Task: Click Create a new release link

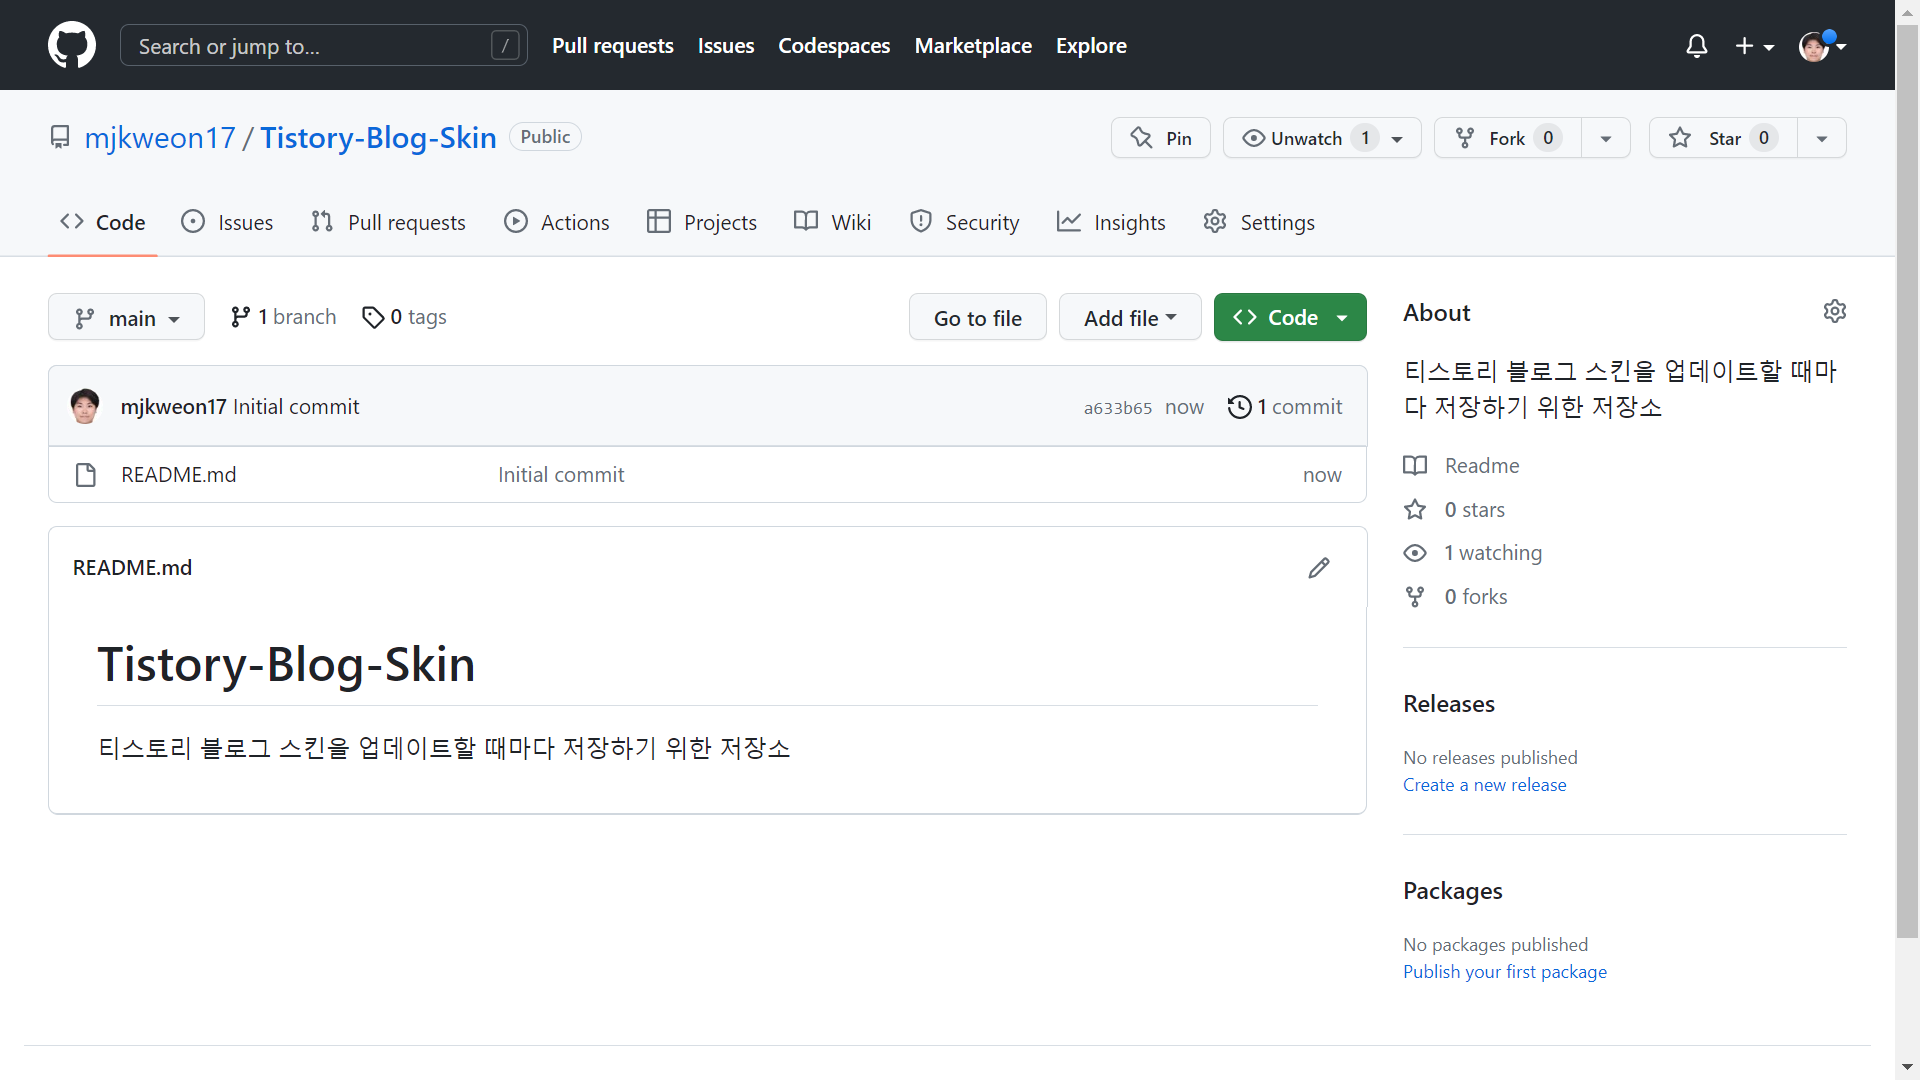Action: click(1484, 785)
